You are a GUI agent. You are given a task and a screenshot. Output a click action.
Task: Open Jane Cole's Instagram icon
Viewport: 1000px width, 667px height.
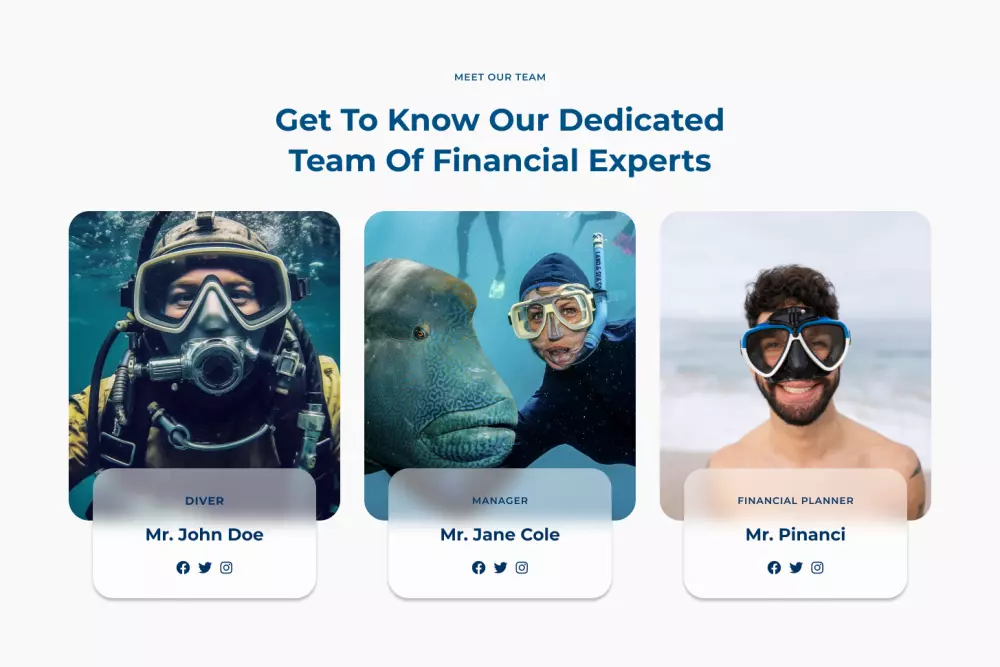522,568
